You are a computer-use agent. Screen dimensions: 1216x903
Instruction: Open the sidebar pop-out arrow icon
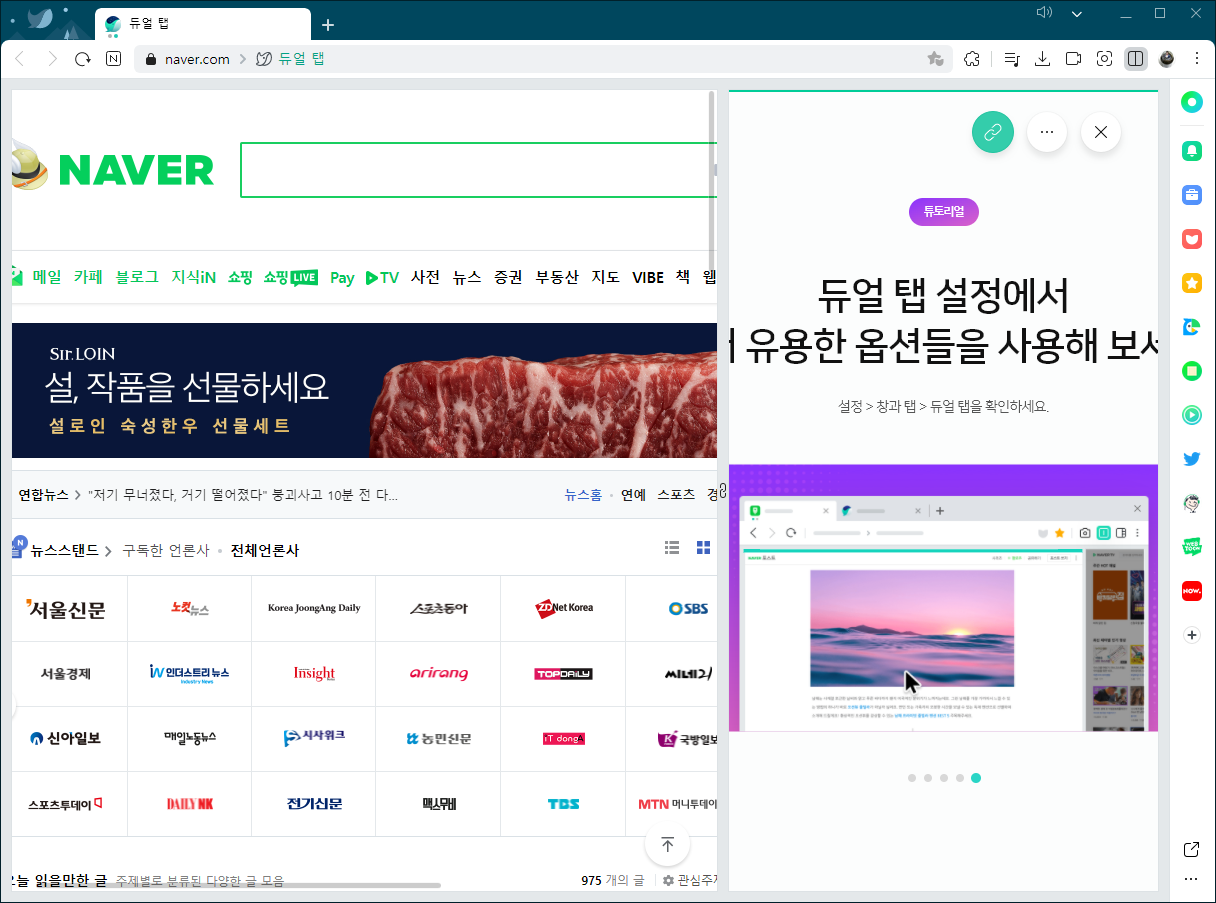(x=1191, y=849)
